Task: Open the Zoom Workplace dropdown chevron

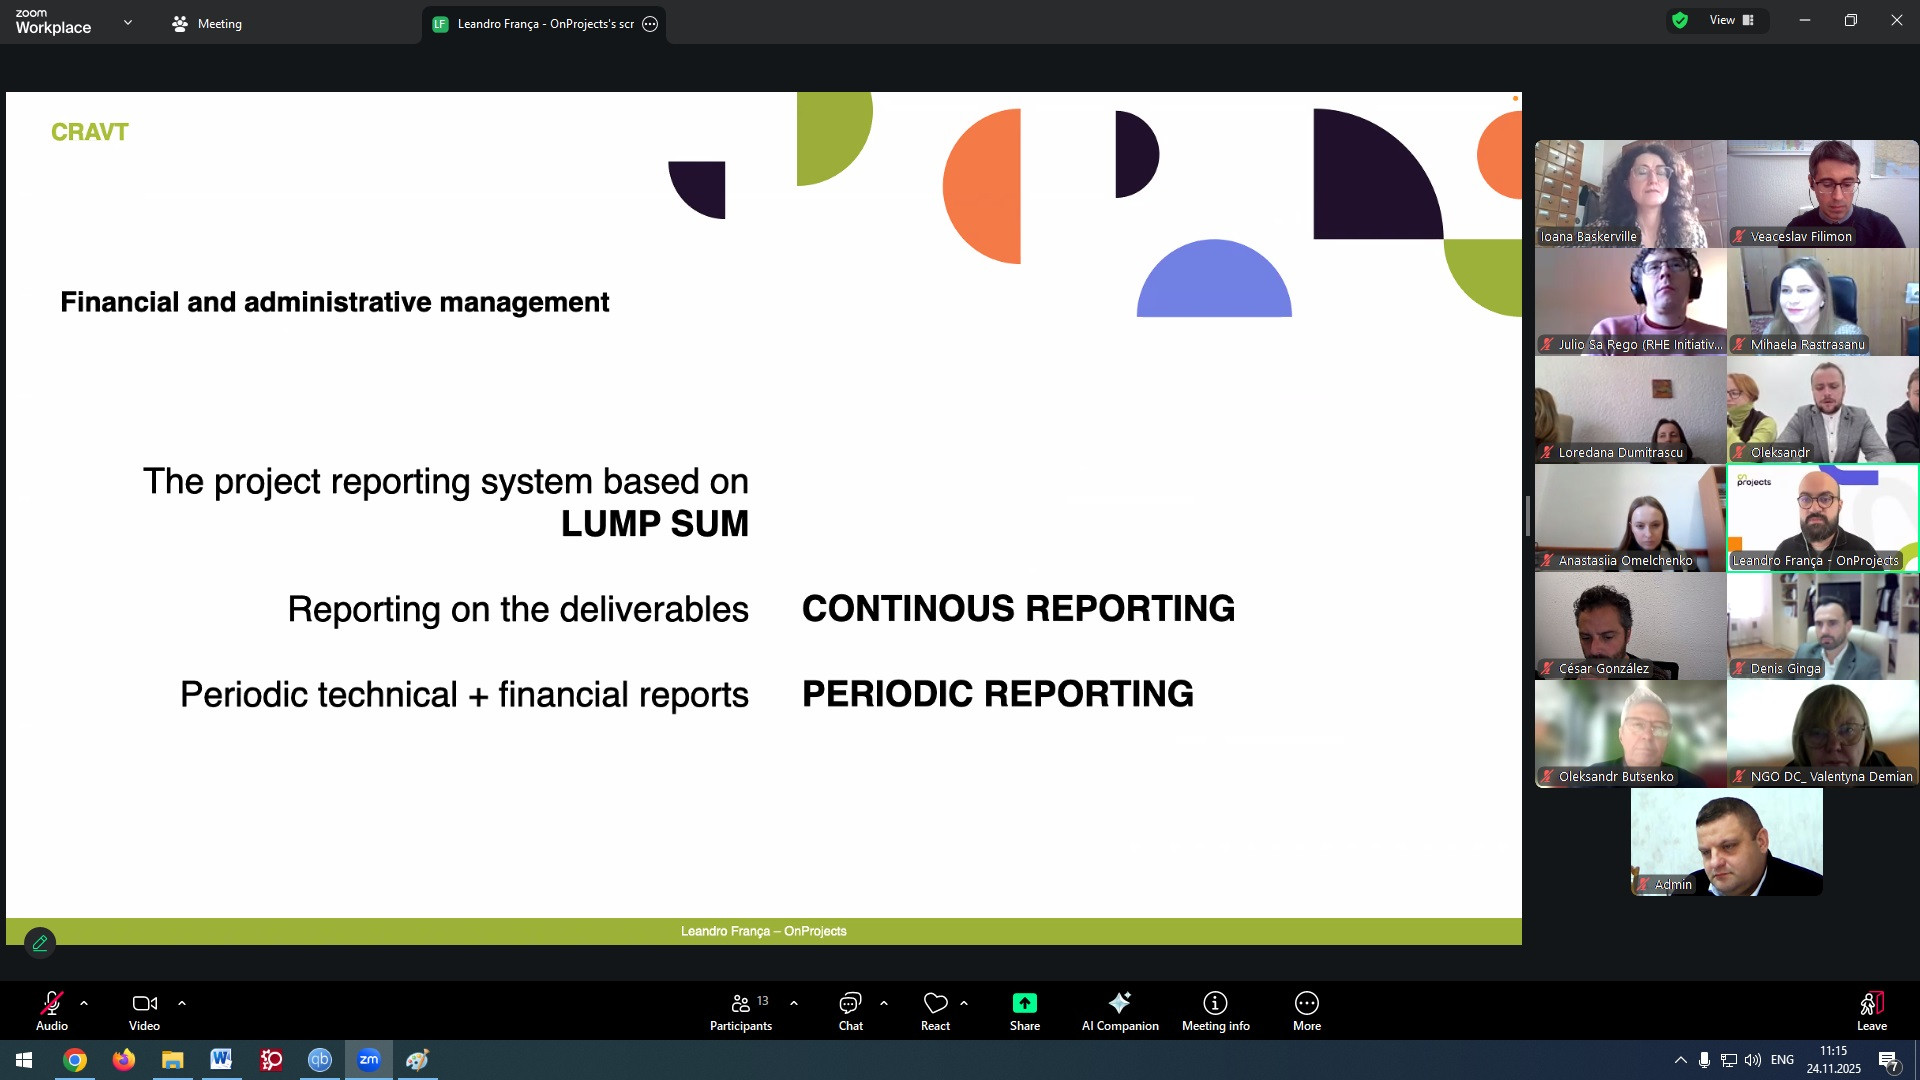Action: [128, 22]
